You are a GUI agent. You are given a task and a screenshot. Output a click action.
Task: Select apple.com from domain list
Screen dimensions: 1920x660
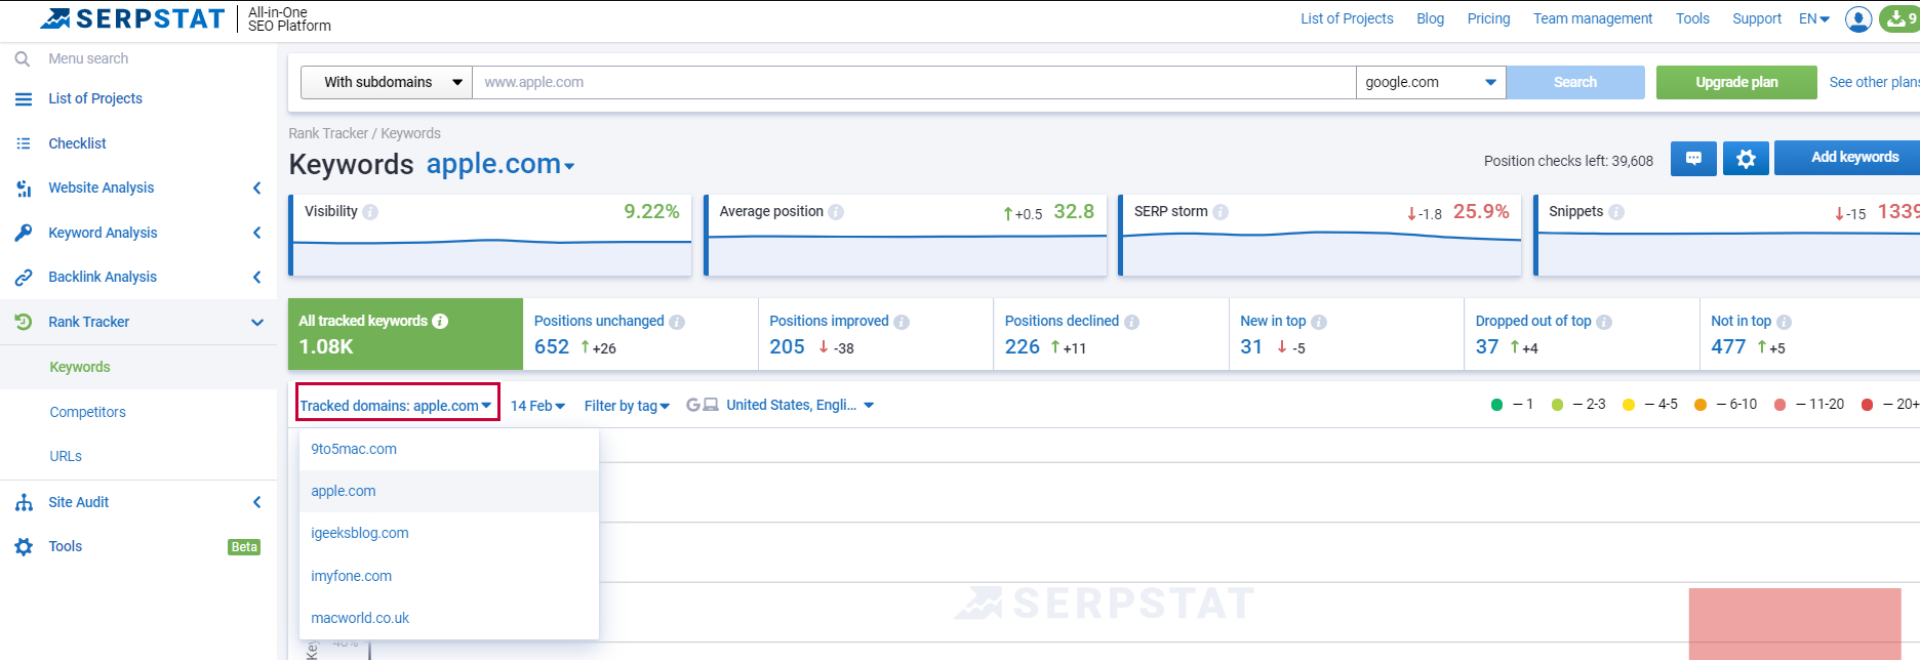(449, 491)
